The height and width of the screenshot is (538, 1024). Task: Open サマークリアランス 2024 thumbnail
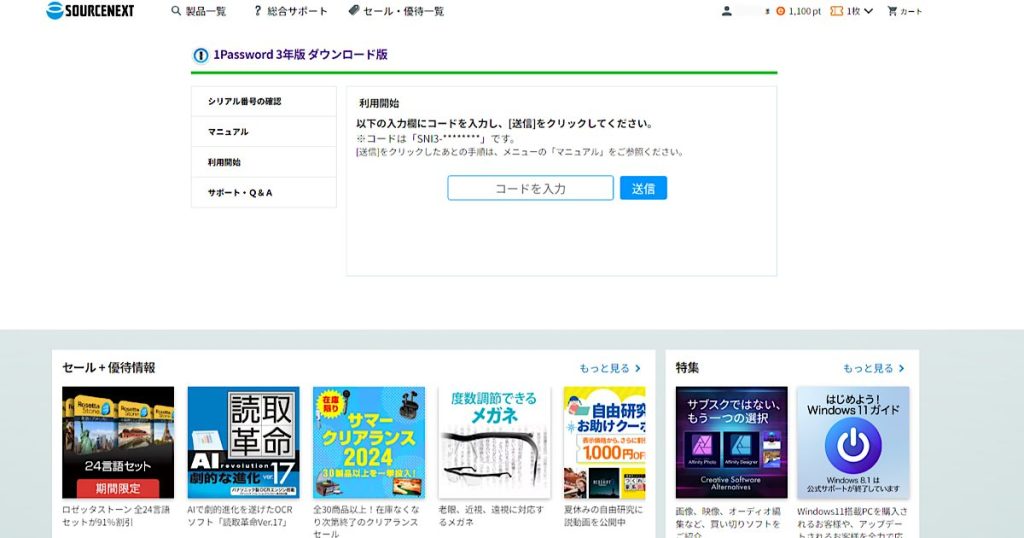(369, 442)
